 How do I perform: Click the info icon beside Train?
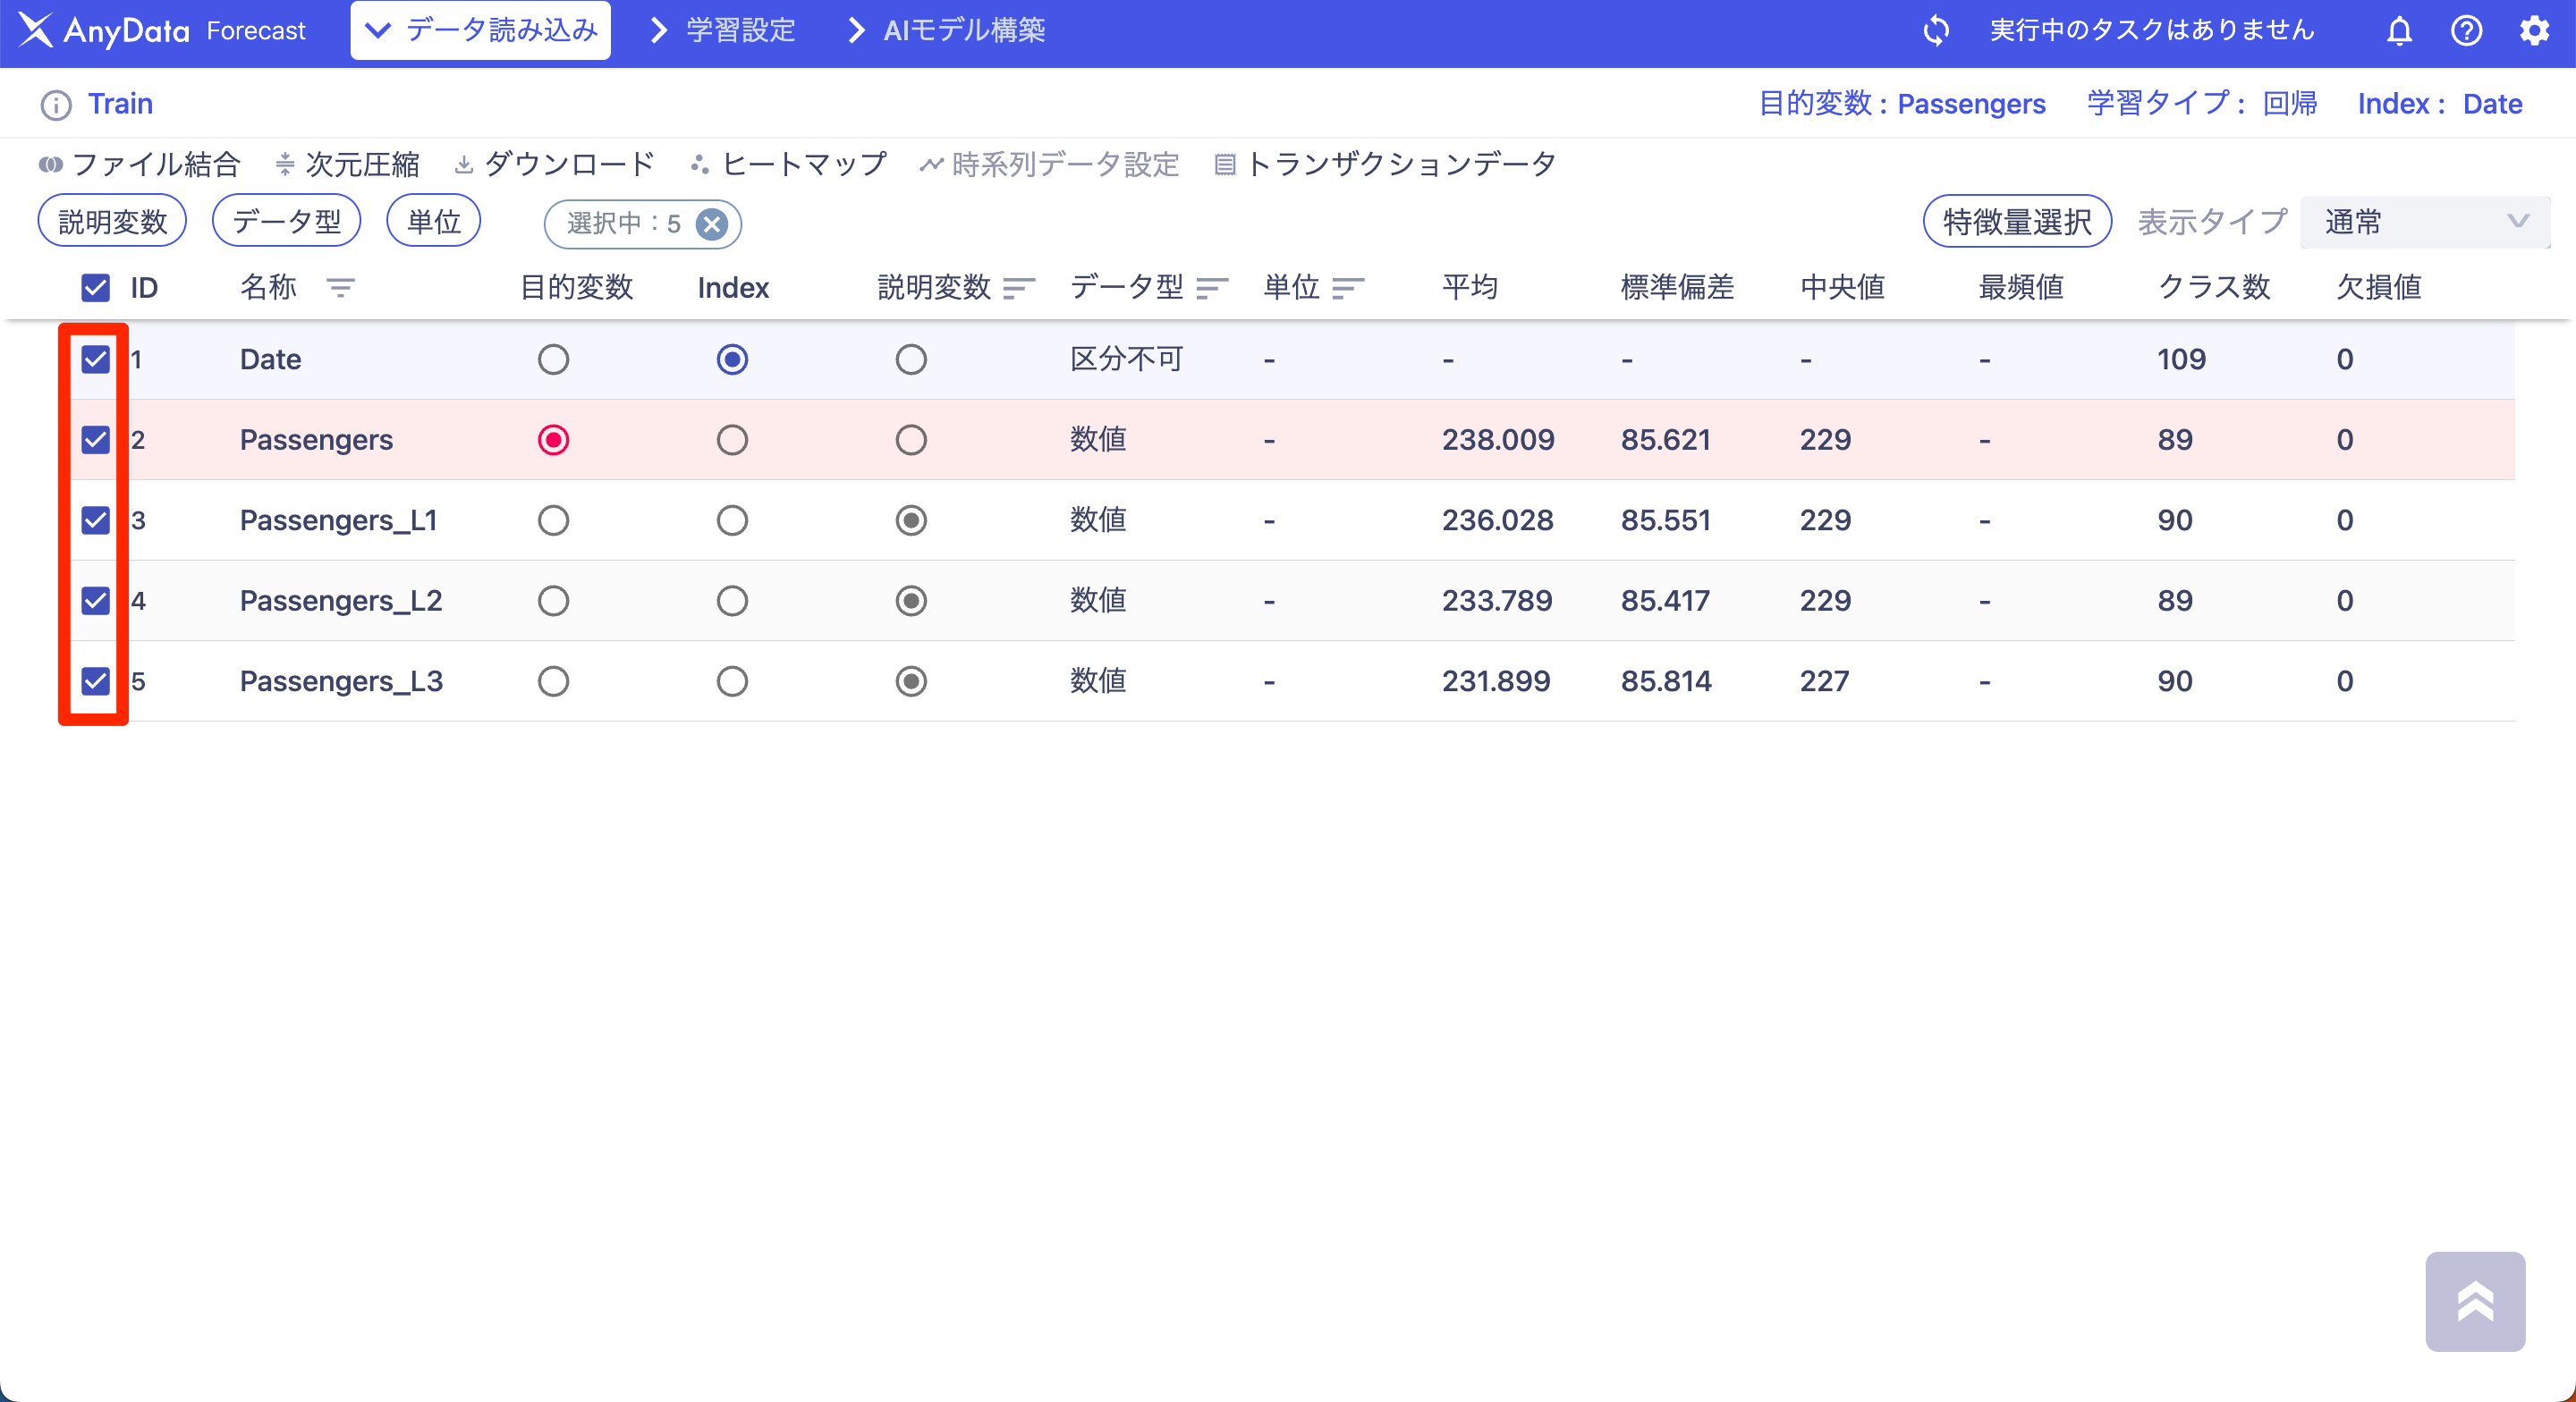pos(56,105)
